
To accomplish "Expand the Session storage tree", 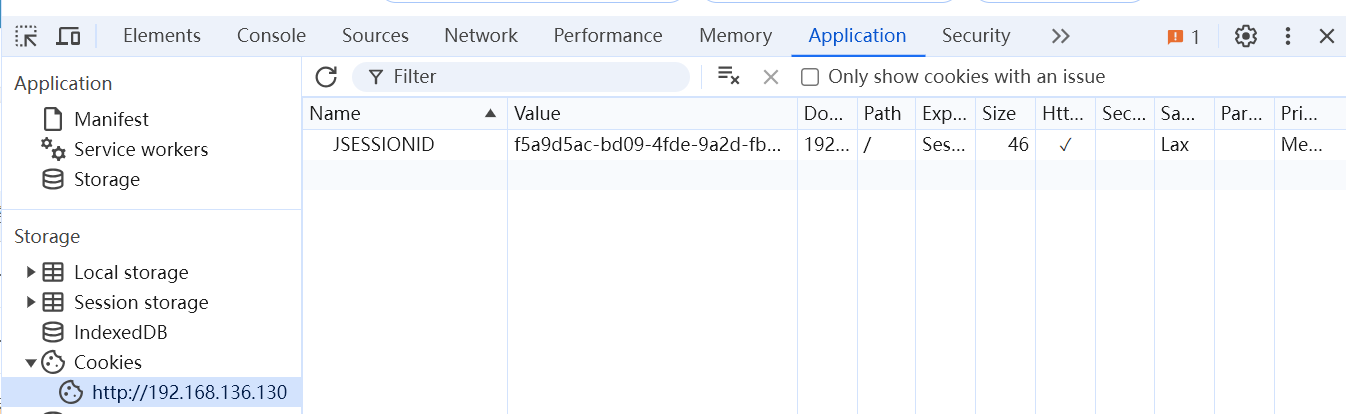I will click(31, 302).
